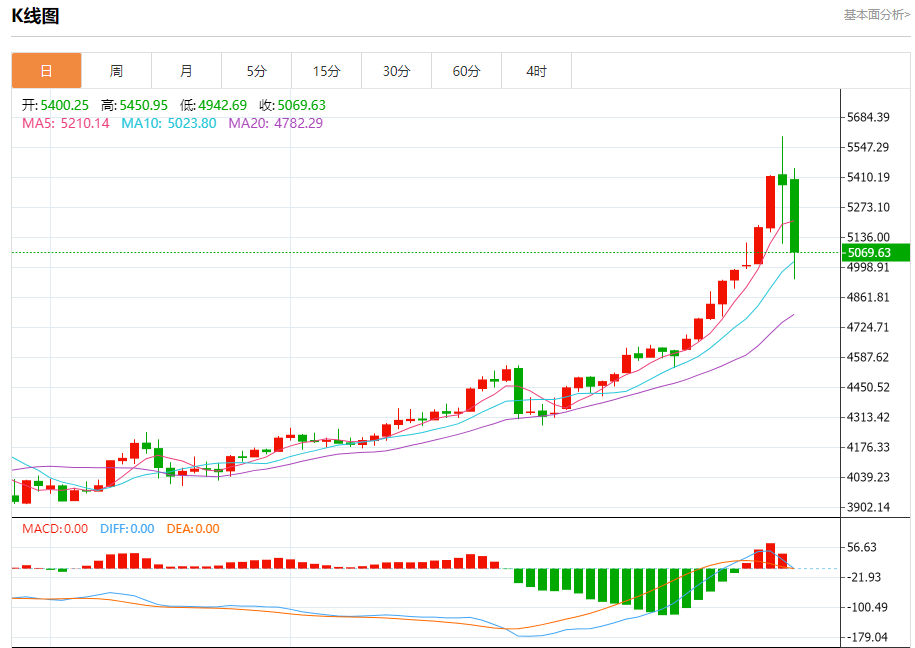Select the 日 daily chart tab
The height and width of the screenshot is (648, 915).
click(46, 71)
